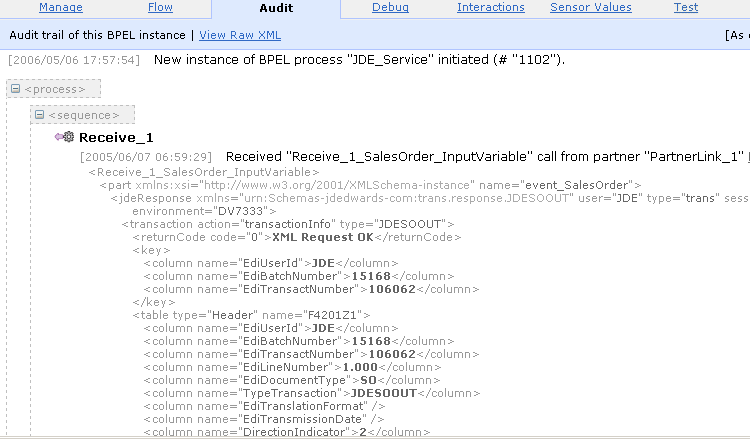This screenshot has height=439, width=750.
Task: Open the Manage tab
Action: (61, 7)
